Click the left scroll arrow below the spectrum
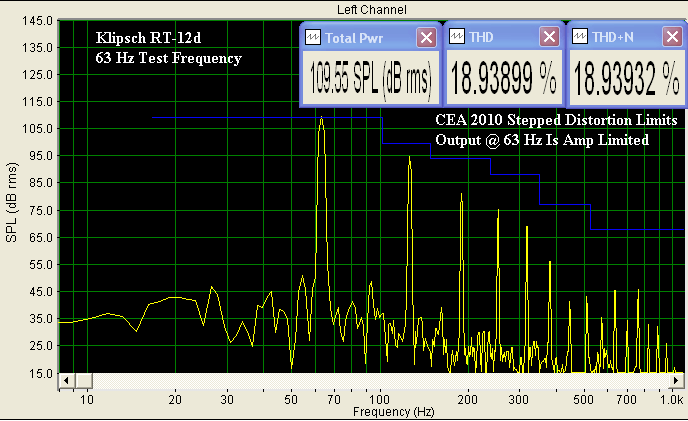The width and height of the screenshot is (688, 421). point(66,380)
